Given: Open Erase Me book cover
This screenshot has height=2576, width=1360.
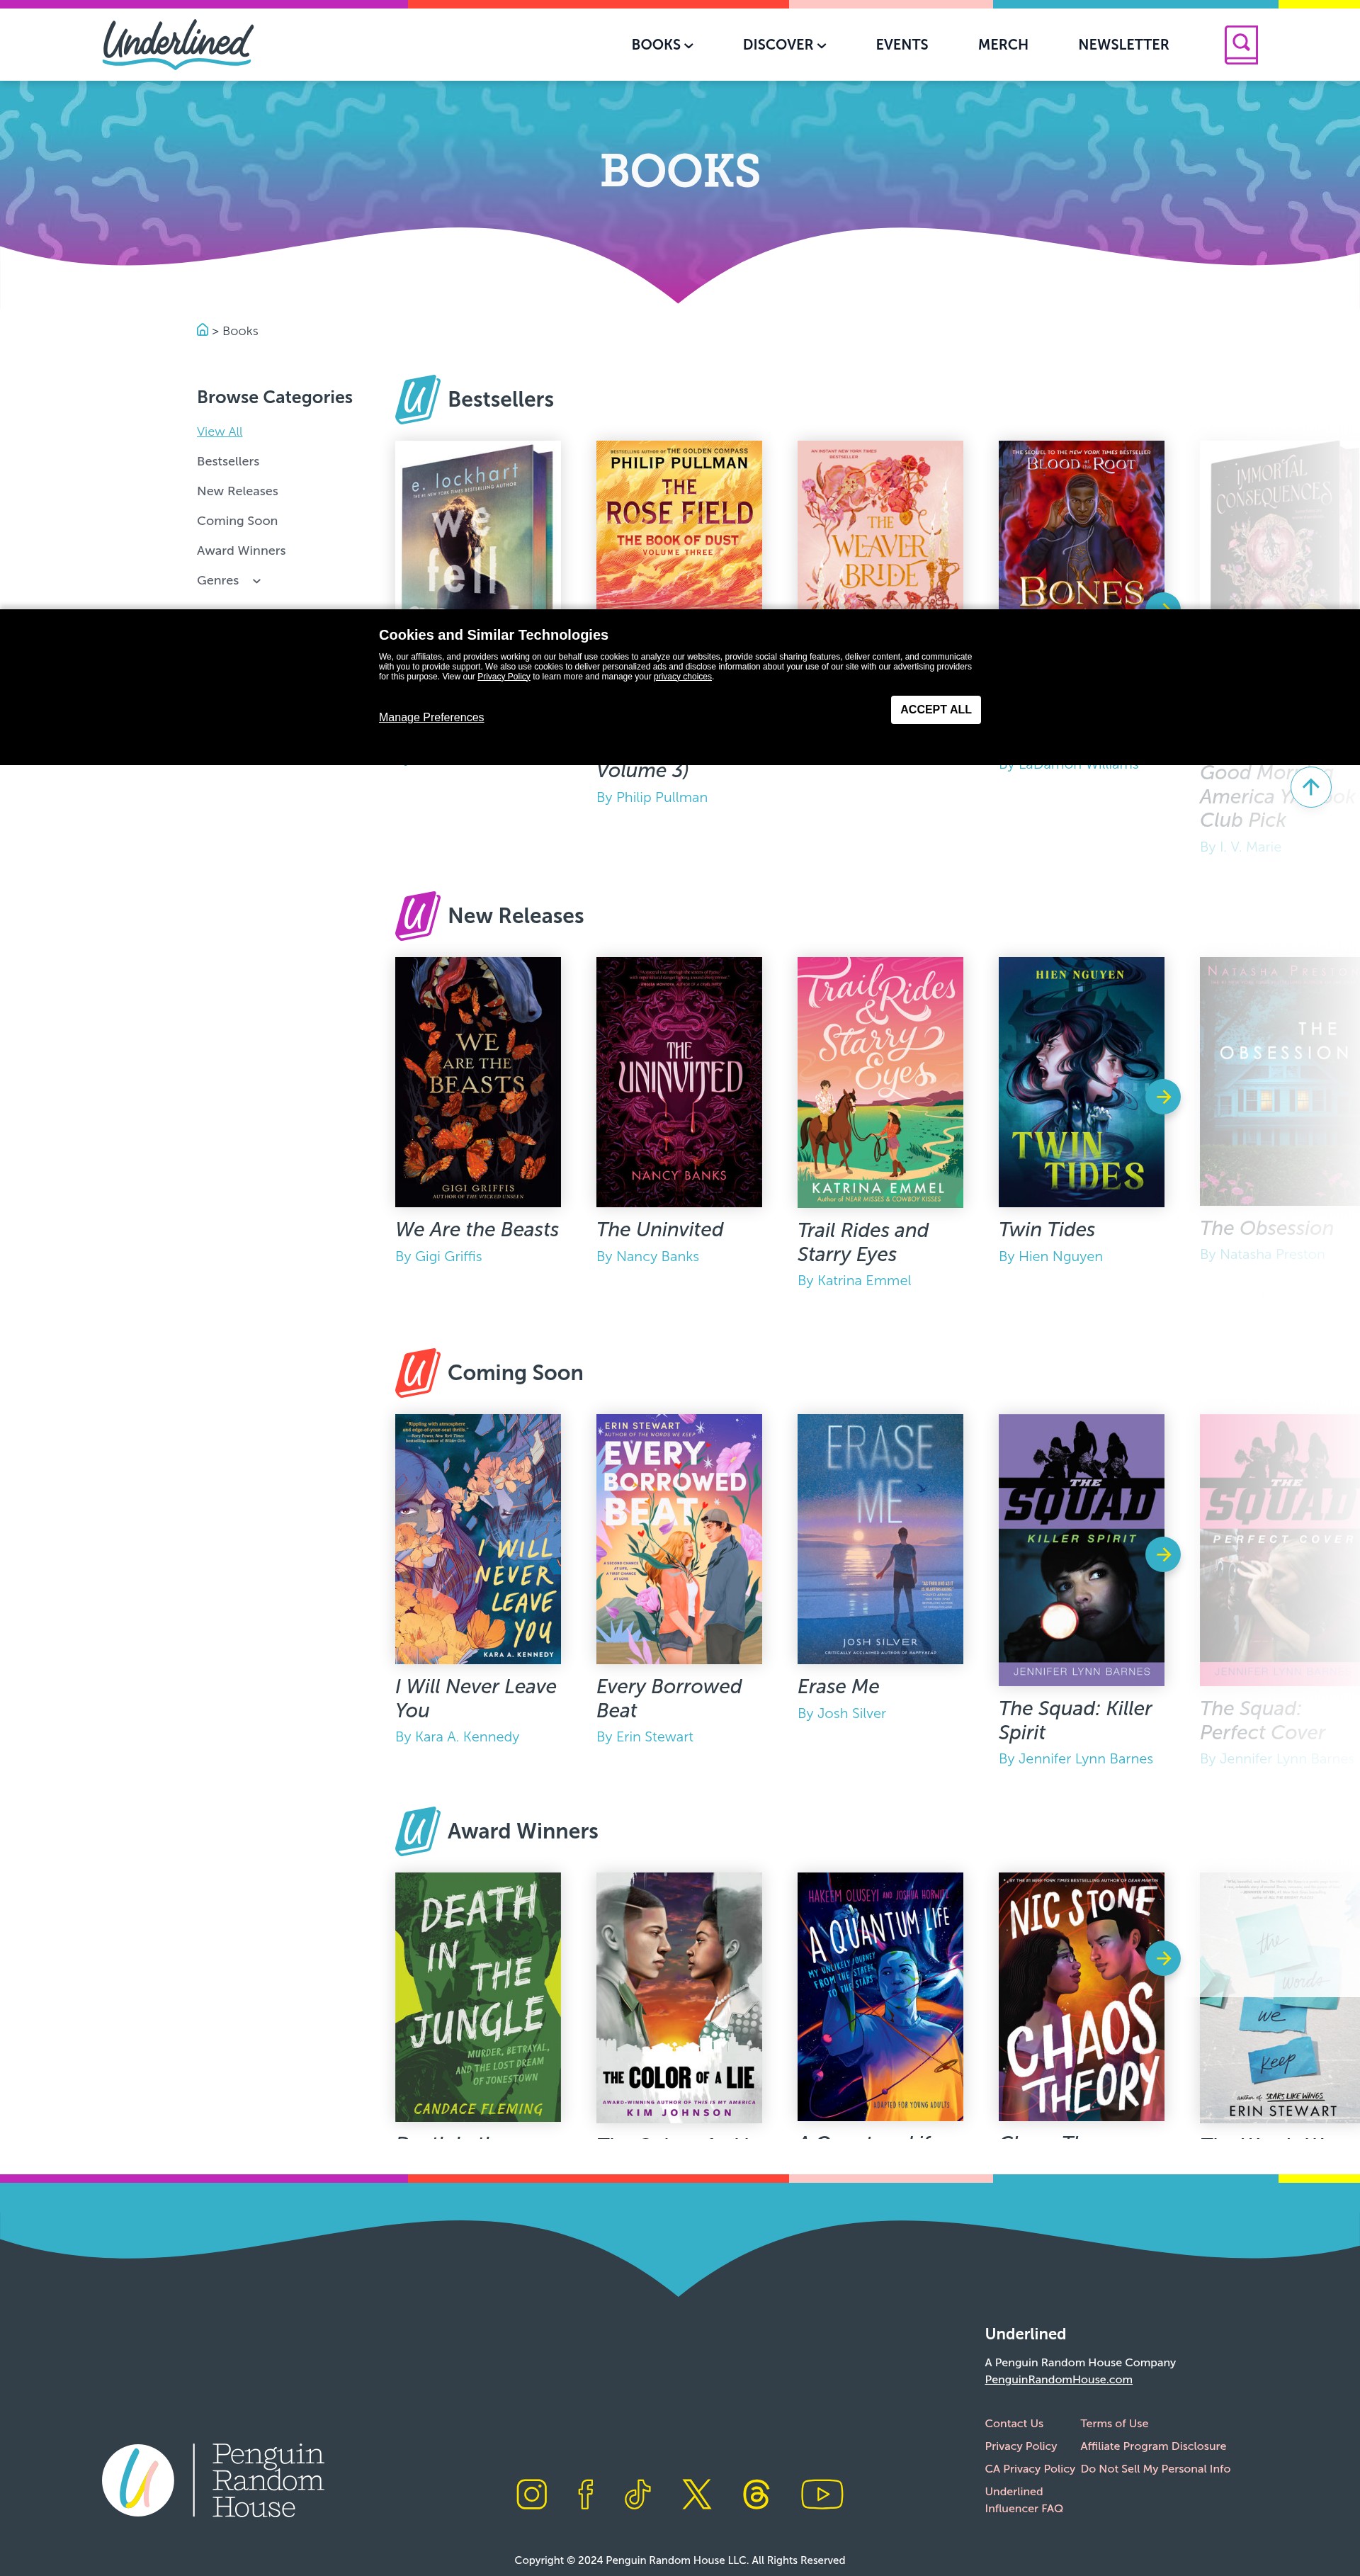Looking at the screenshot, I should pos(880,1539).
